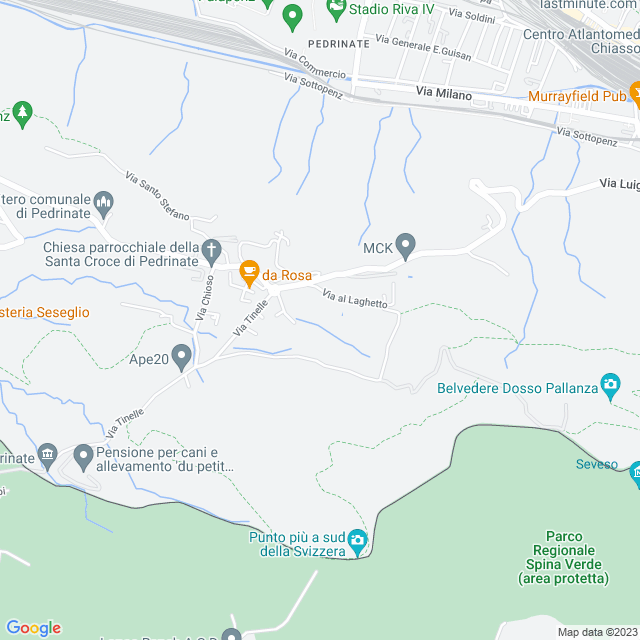
Task: Select the MCK location pin
Action: (x=406, y=247)
